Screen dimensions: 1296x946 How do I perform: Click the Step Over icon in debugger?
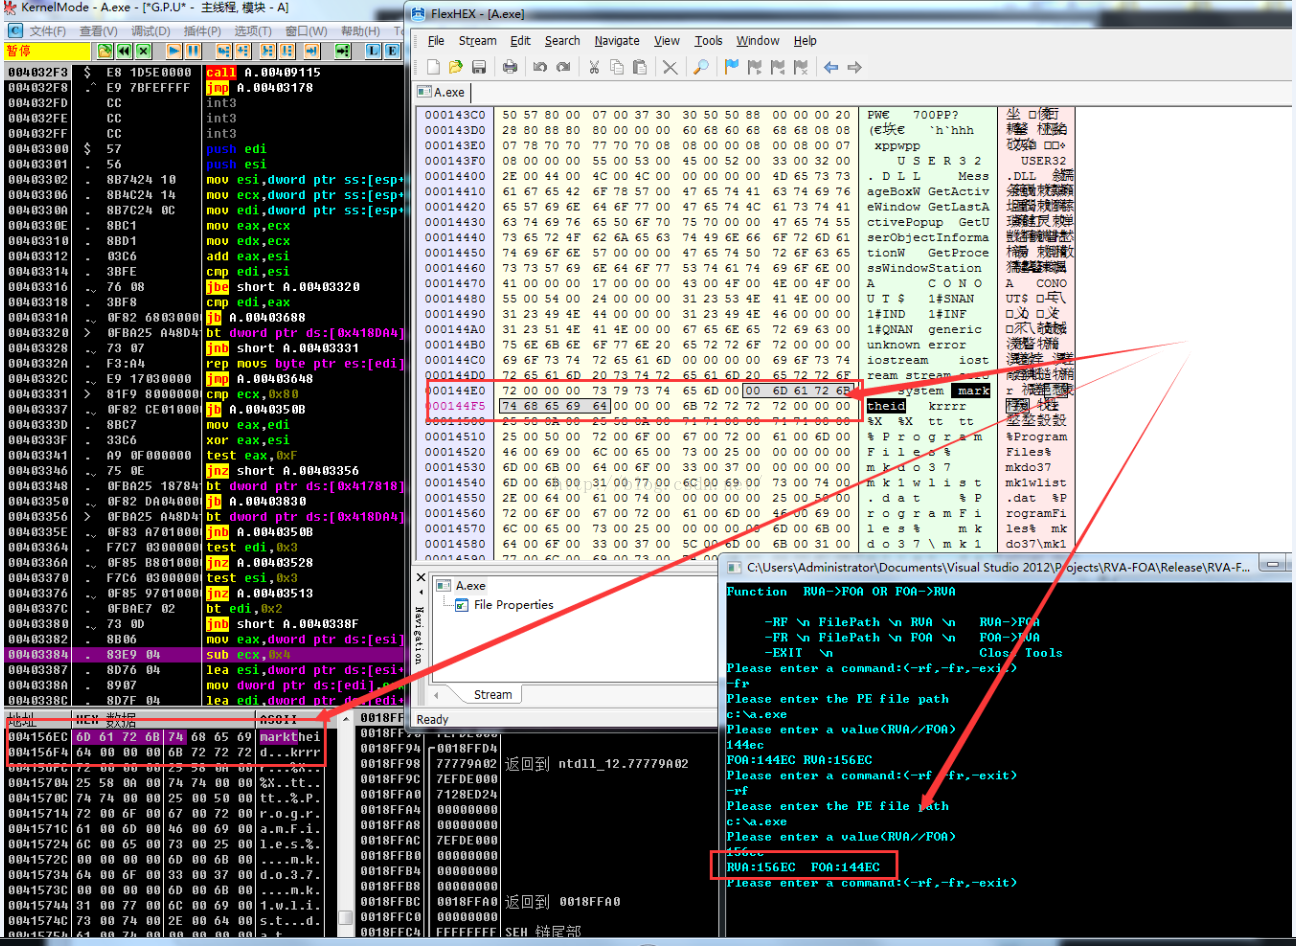(244, 51)
